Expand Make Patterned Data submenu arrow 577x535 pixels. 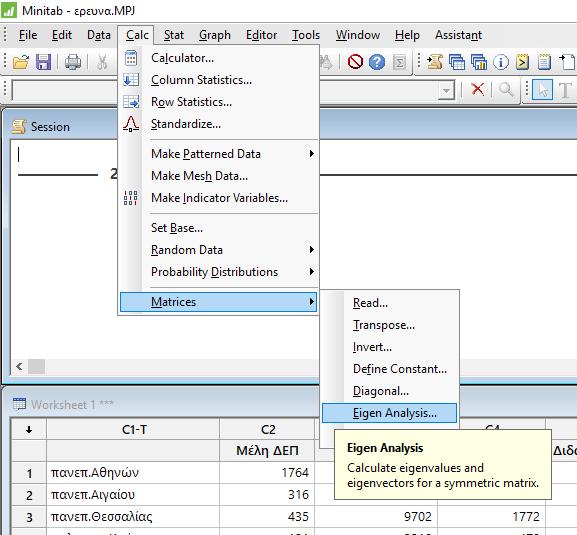point(312,153)
